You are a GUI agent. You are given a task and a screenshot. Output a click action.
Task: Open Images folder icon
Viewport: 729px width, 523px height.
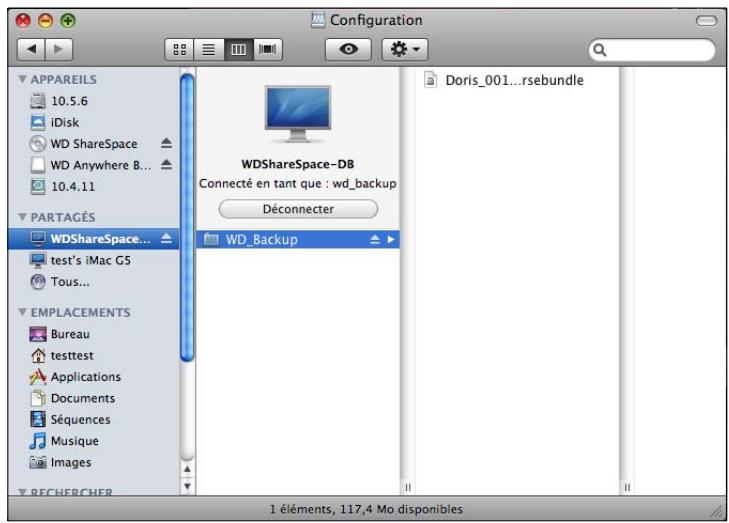[38, 462]
